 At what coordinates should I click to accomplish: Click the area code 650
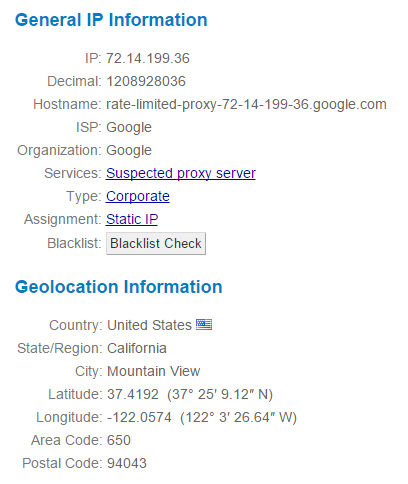point(119,440)
